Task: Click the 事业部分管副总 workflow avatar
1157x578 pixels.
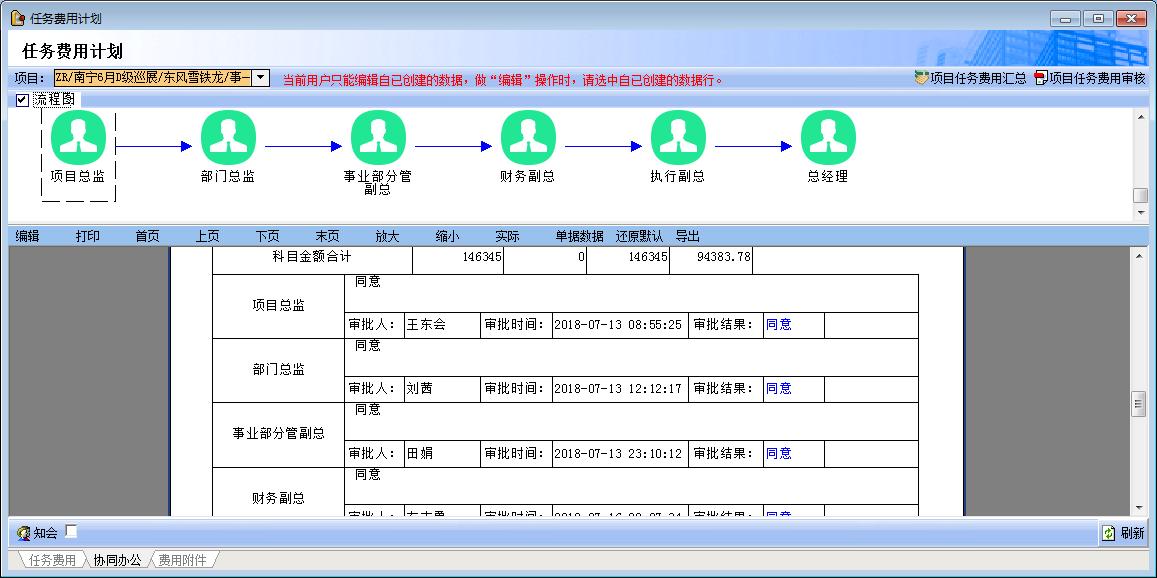Action: point(378,138)
